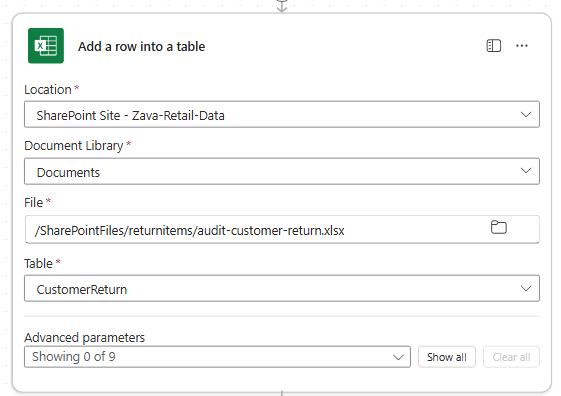Click the Advanced parameters label
The height and width of the screenshot is (396, 561).
[x=84, y=337]
